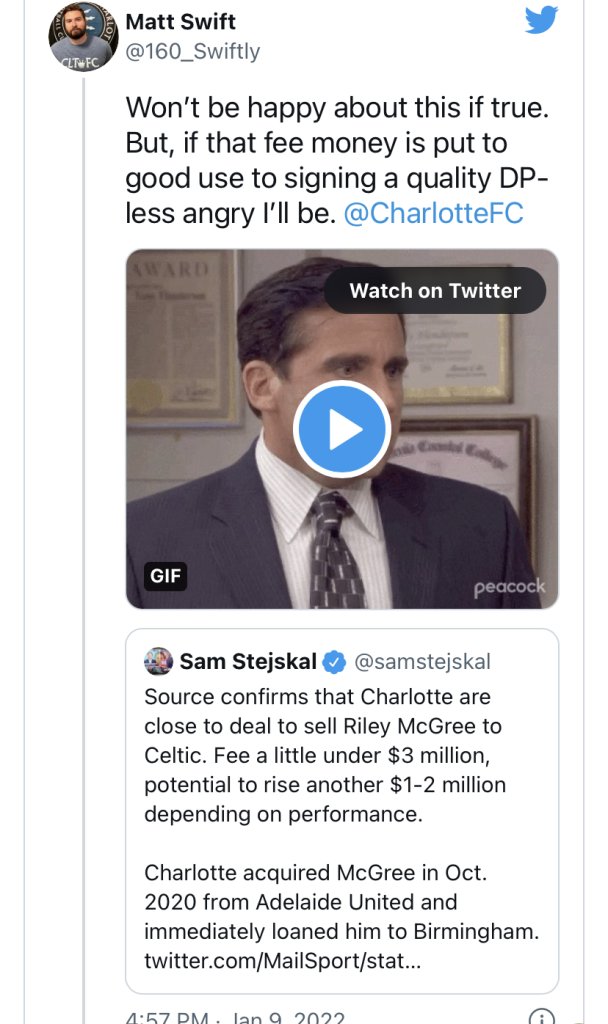
Task: Click the Sam Stejskal author name
Action: (248, 662)
